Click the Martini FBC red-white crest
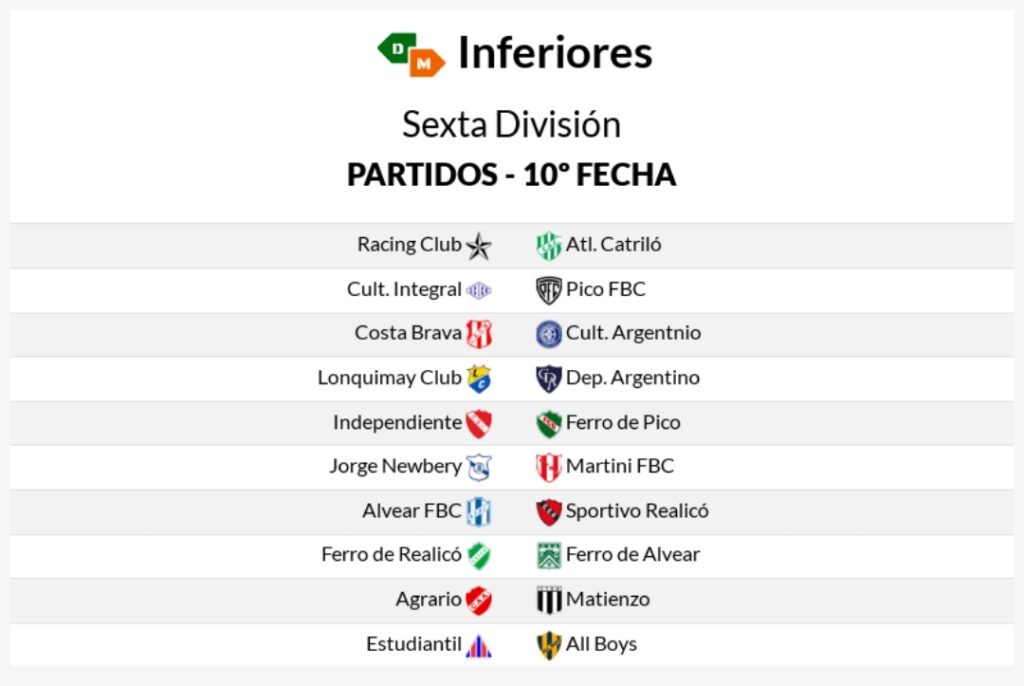The height and width of the screenshot is (686, 1024). click(x=549, y=468)
